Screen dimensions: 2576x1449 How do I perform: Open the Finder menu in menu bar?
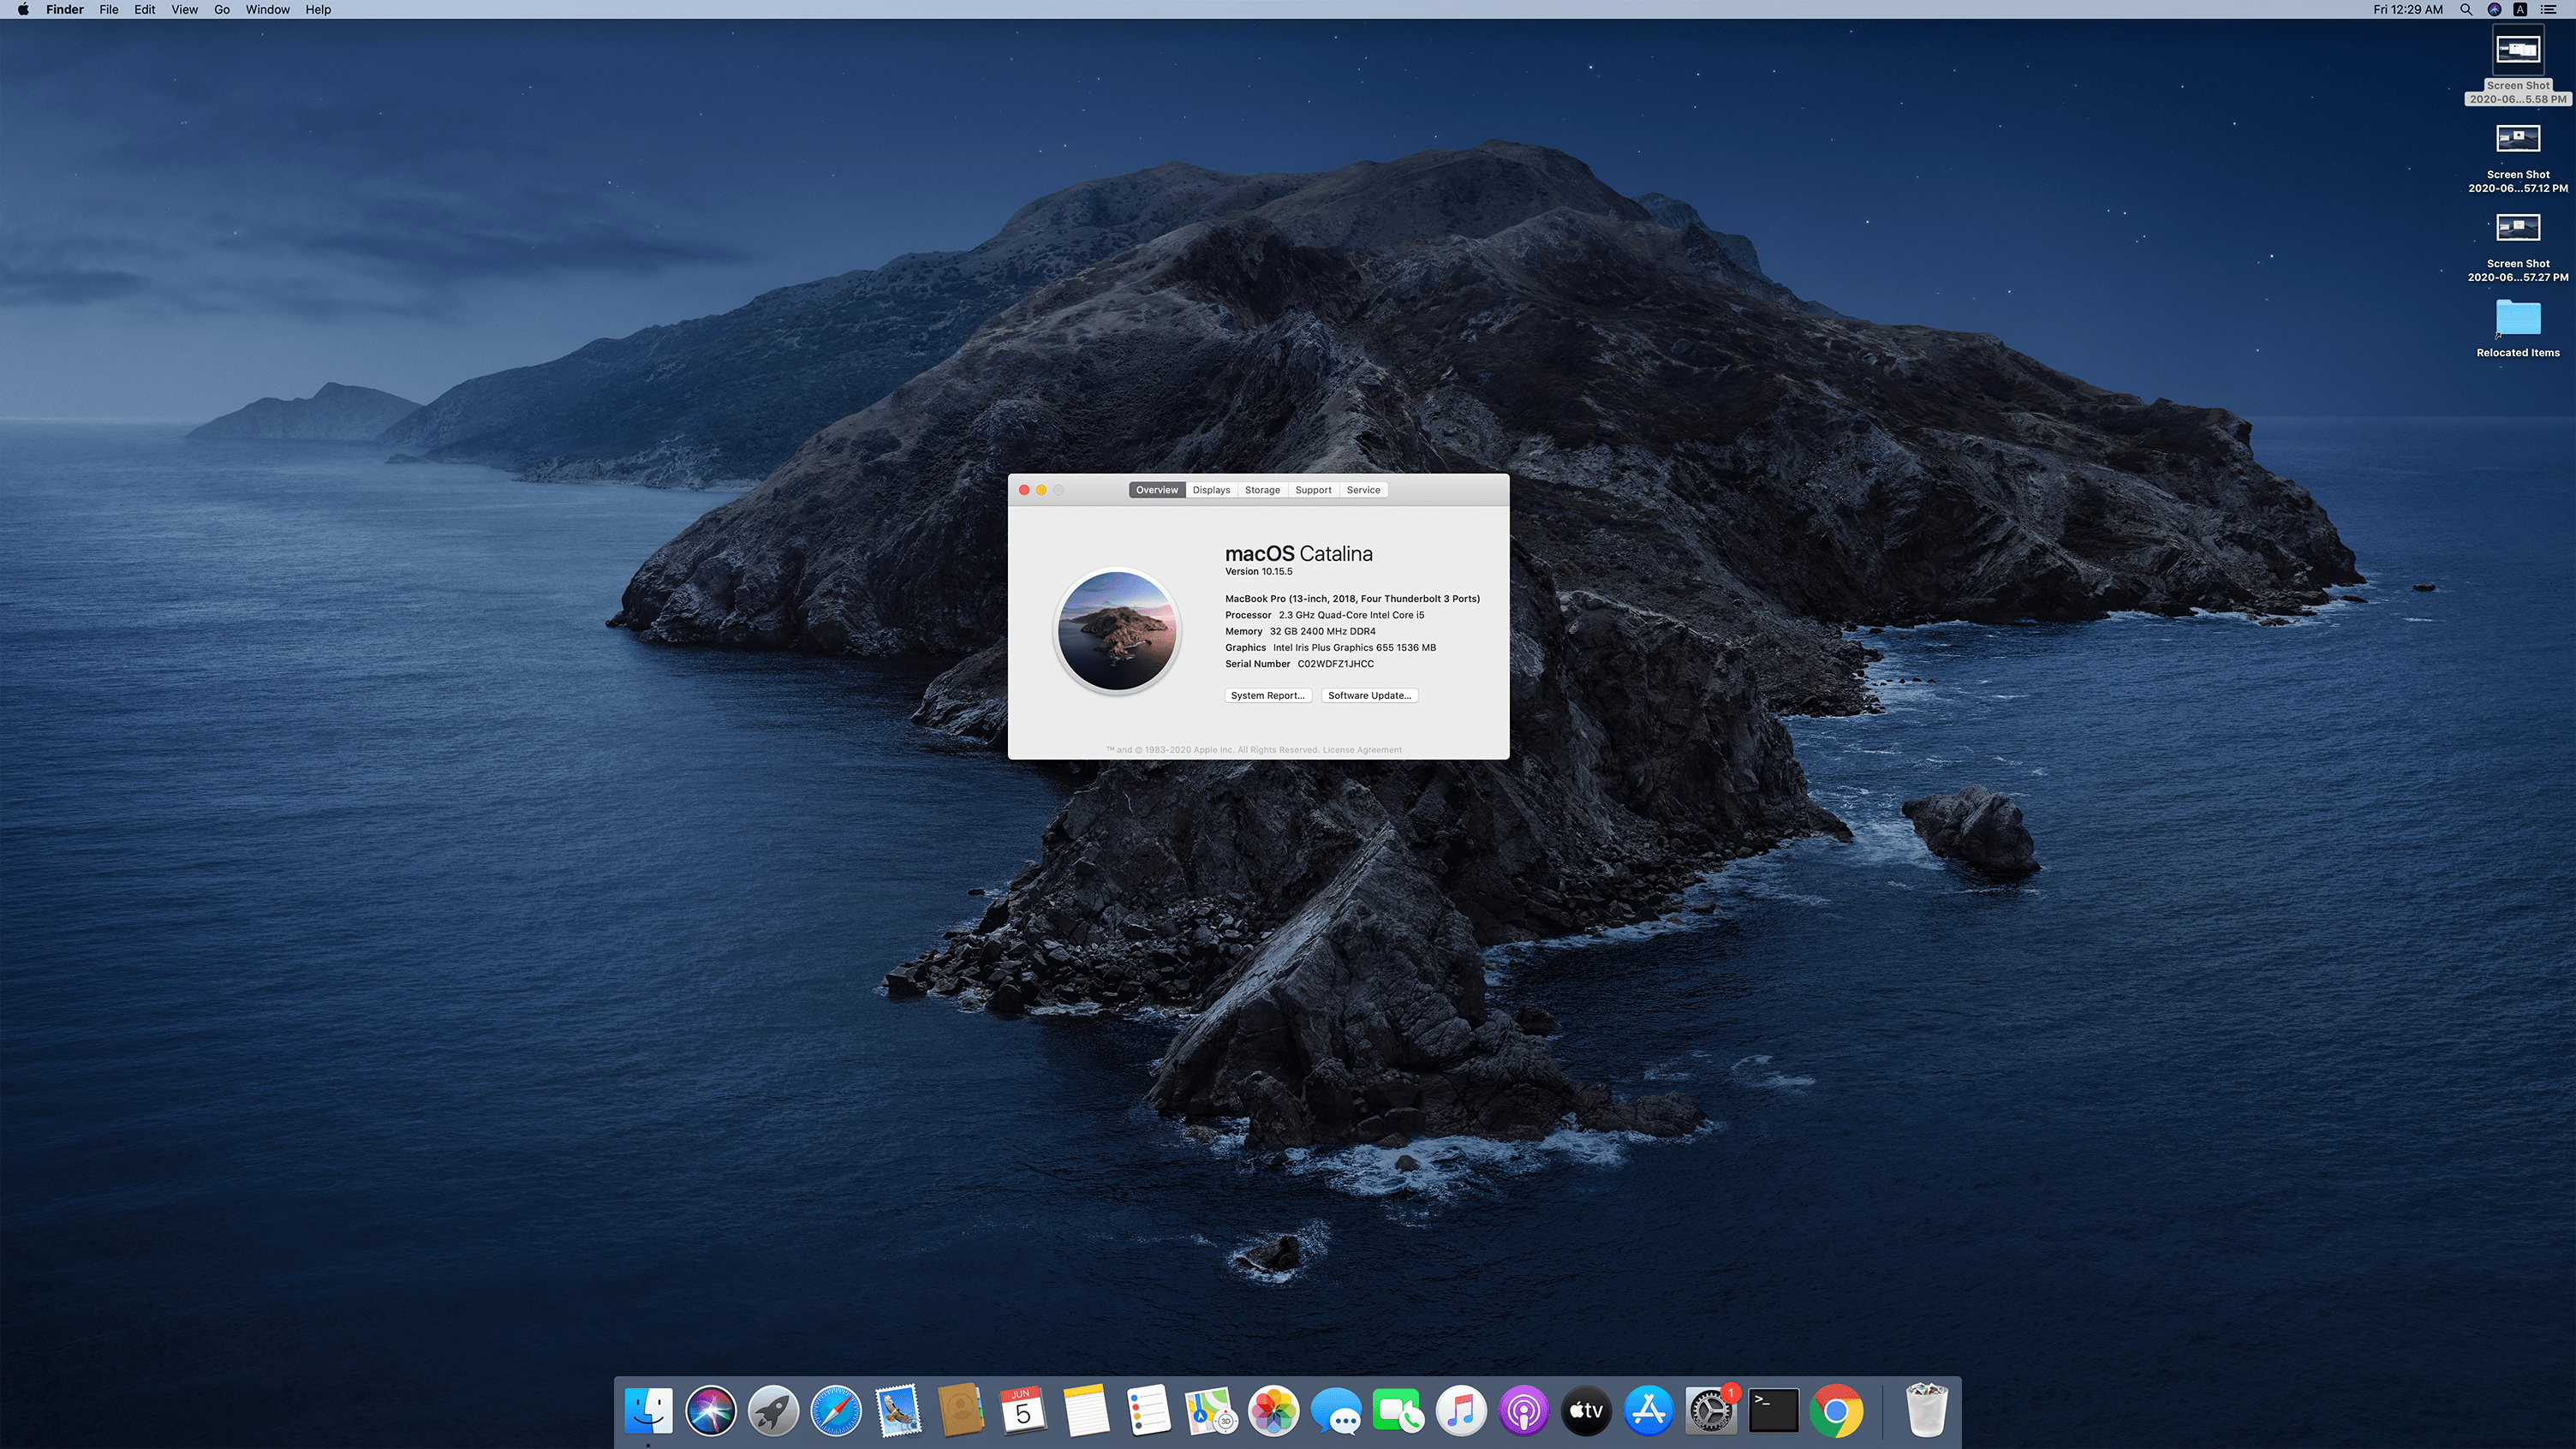click(x=64, y=9)
